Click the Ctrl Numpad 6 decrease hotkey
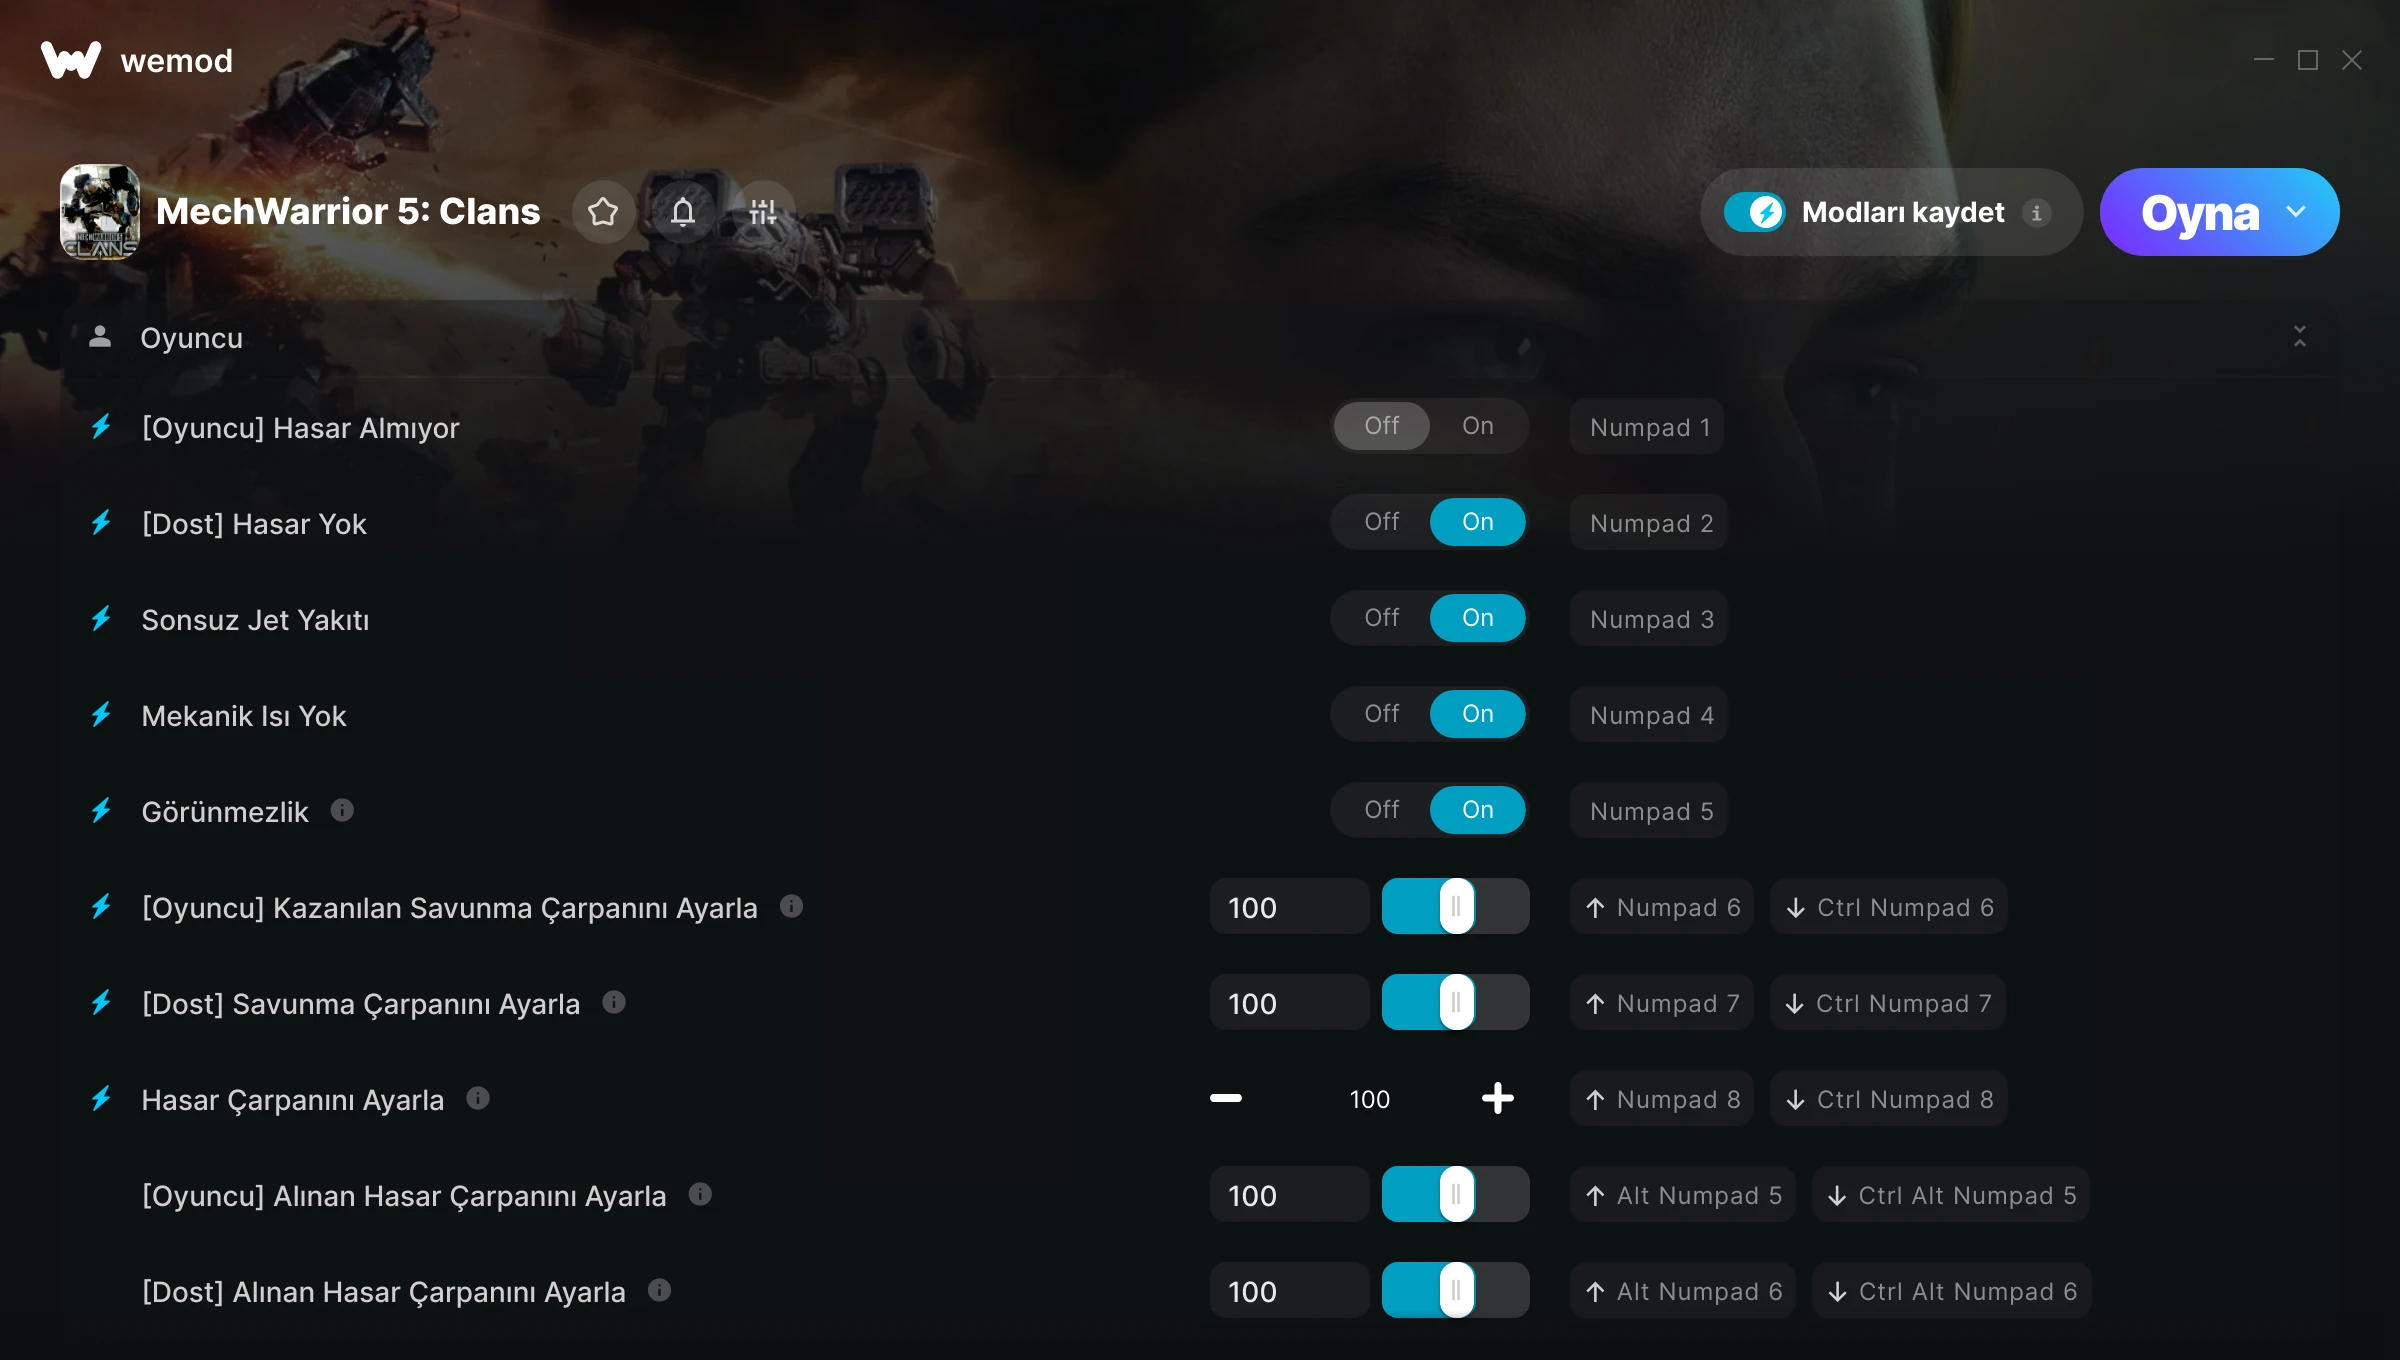 1889,907
